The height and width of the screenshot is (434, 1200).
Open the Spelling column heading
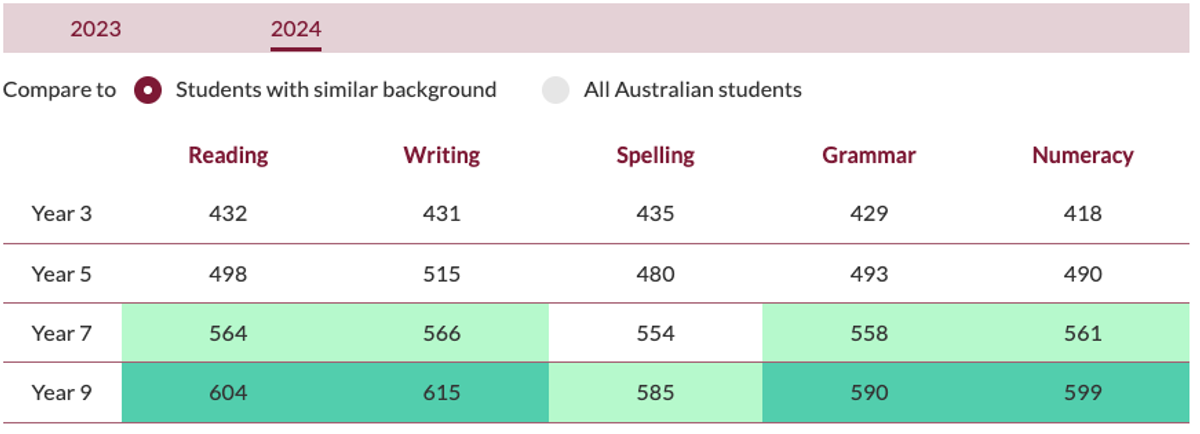tap(655, 155)
